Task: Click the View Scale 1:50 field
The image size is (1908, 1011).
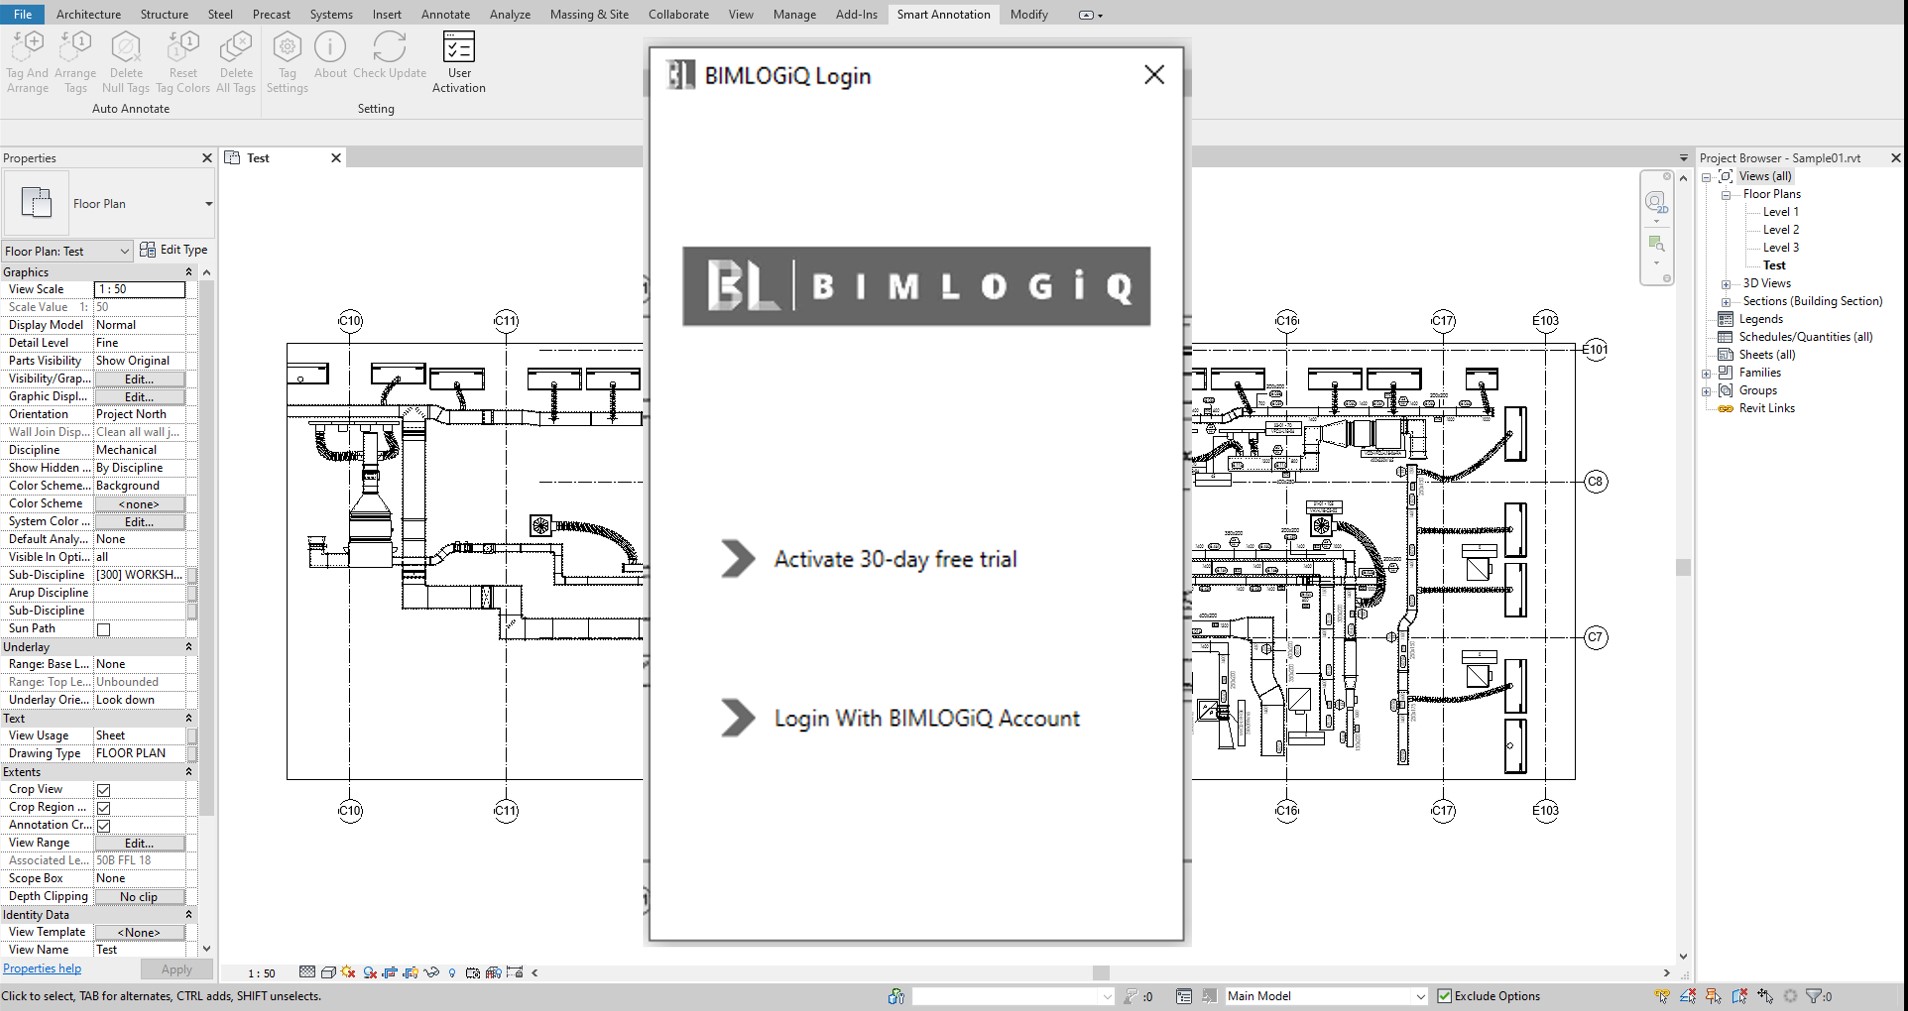Action: pyautogui.click(x=139, y=290)
